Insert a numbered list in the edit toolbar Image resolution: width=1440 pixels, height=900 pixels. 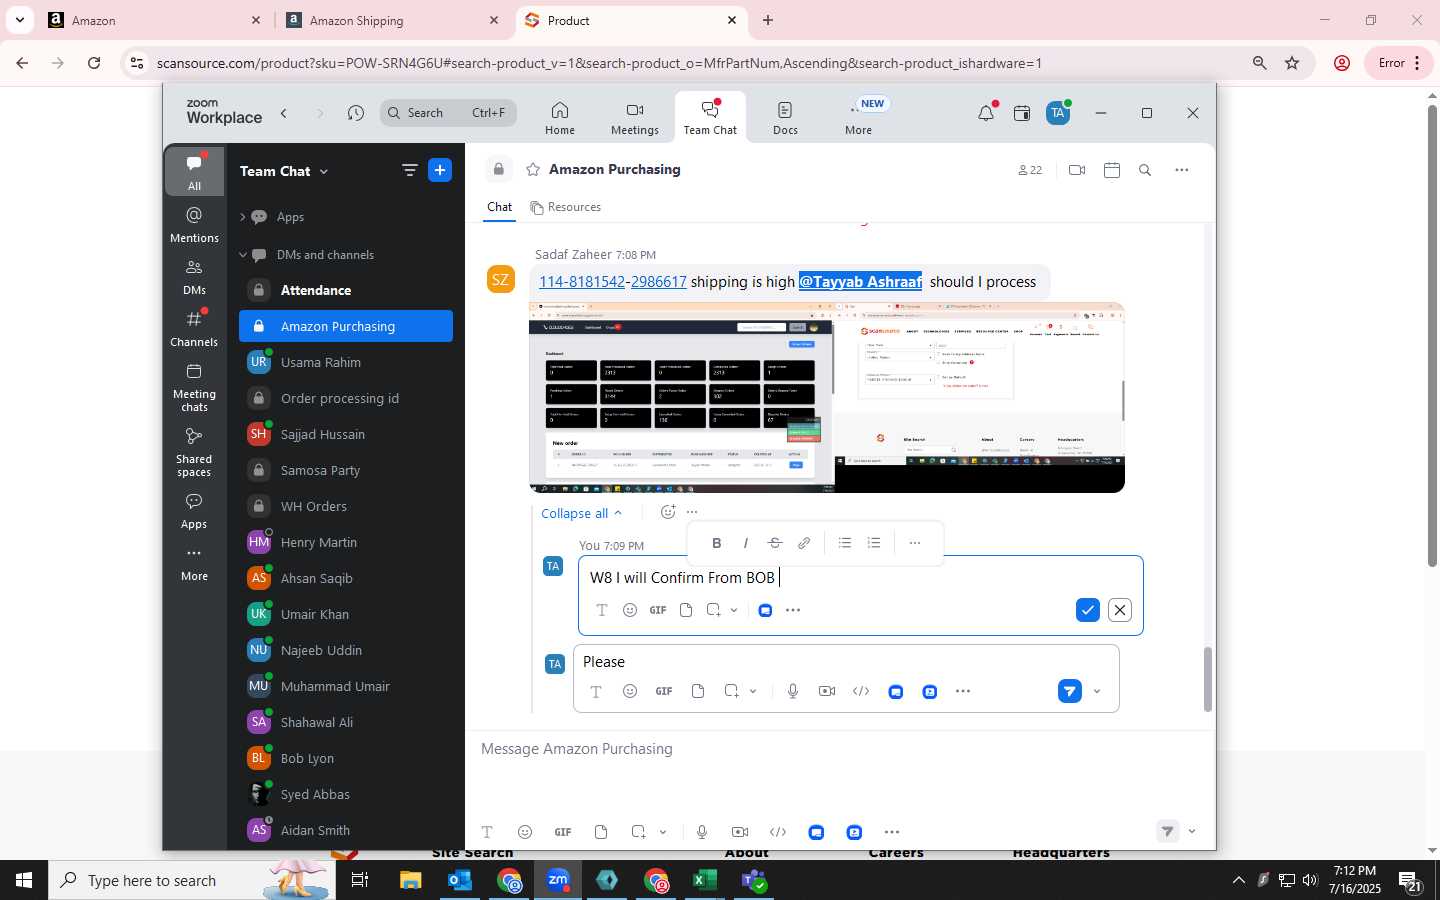click(874, 543)
